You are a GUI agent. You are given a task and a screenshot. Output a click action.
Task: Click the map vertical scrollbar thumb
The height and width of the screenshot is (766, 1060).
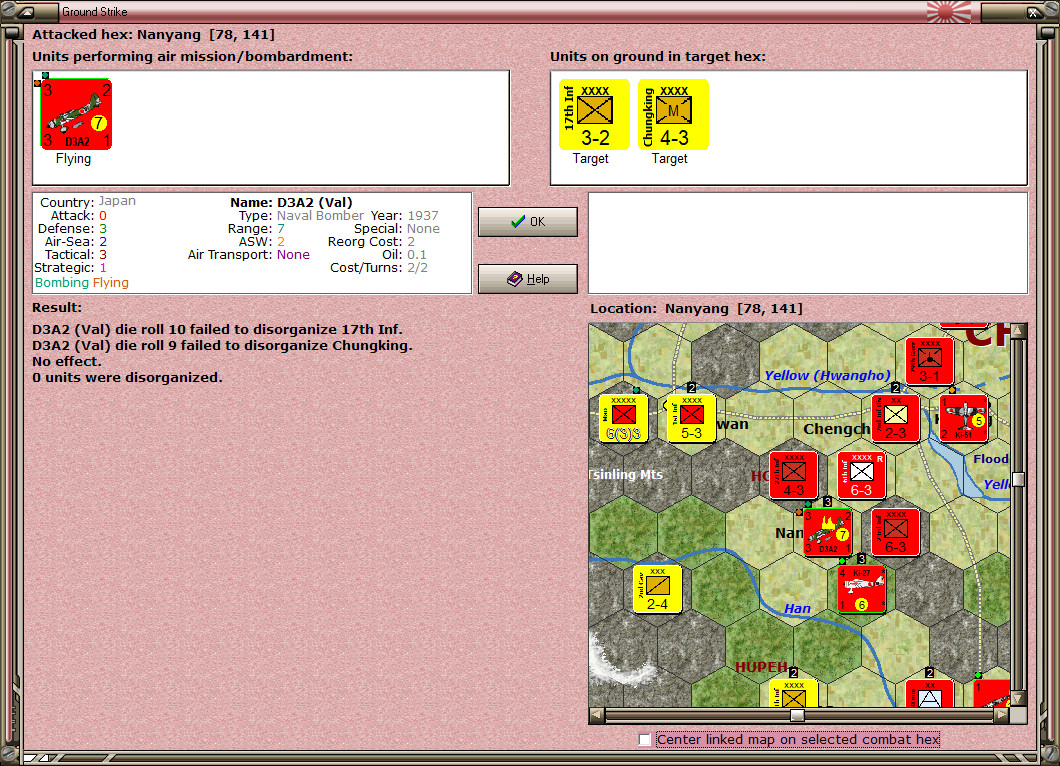[1018, 479]
